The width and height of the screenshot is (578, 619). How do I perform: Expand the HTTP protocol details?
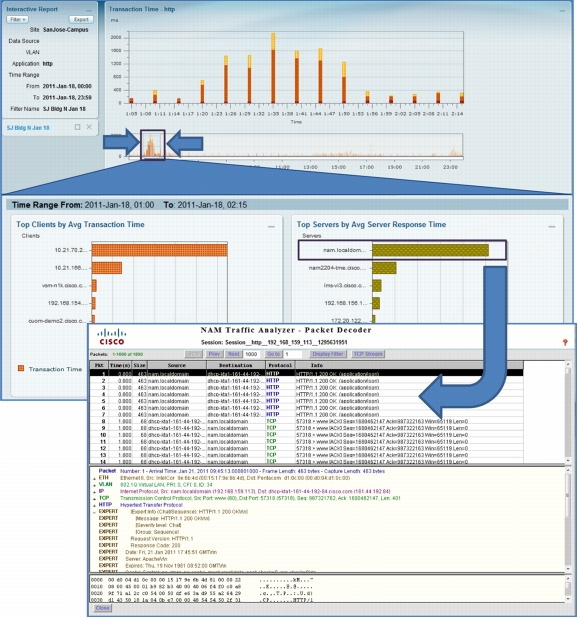(x=94, y=506)
